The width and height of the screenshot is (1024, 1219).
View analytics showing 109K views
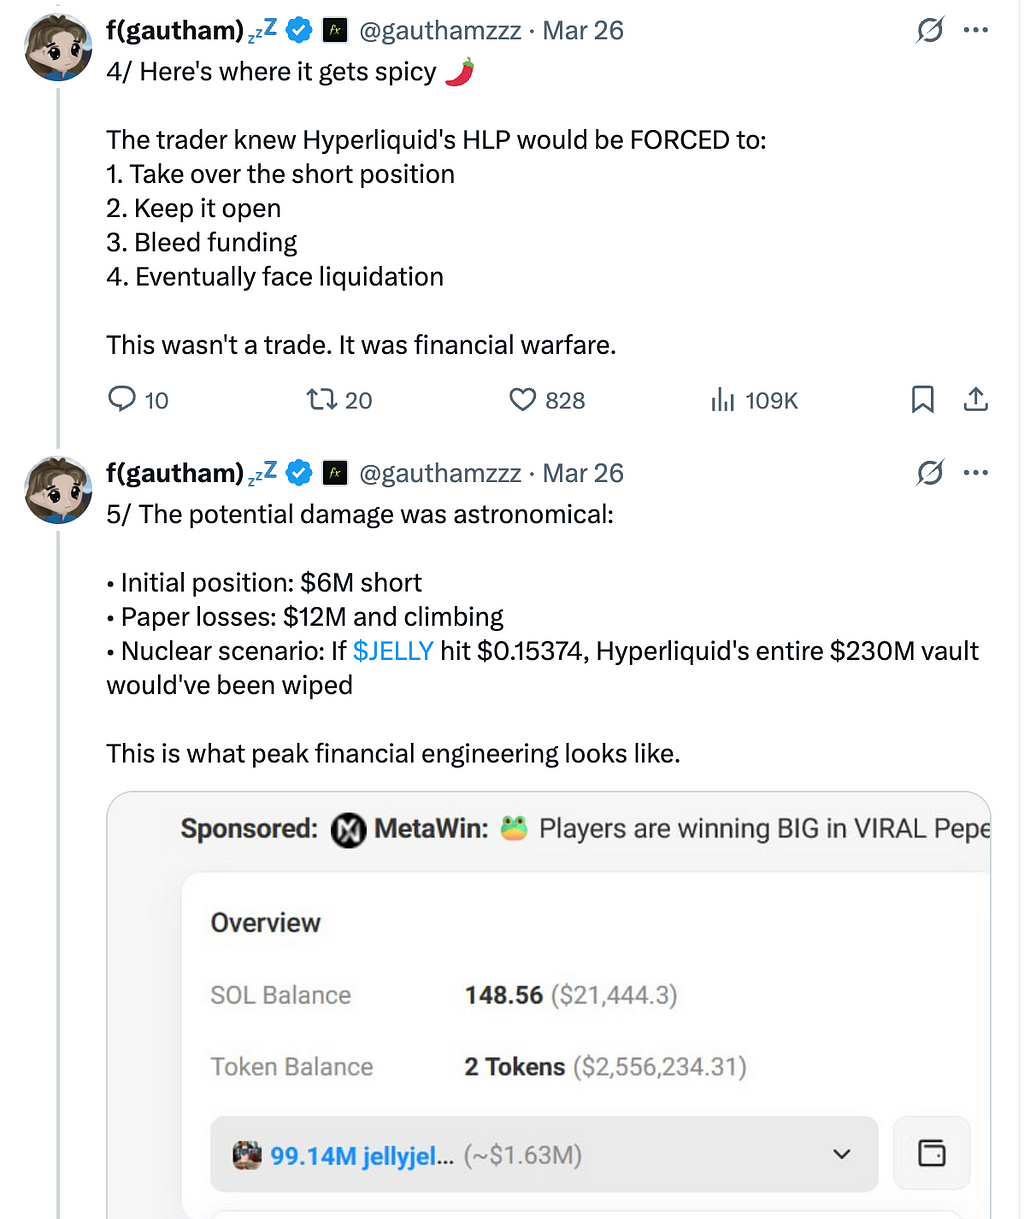point(722,400)
